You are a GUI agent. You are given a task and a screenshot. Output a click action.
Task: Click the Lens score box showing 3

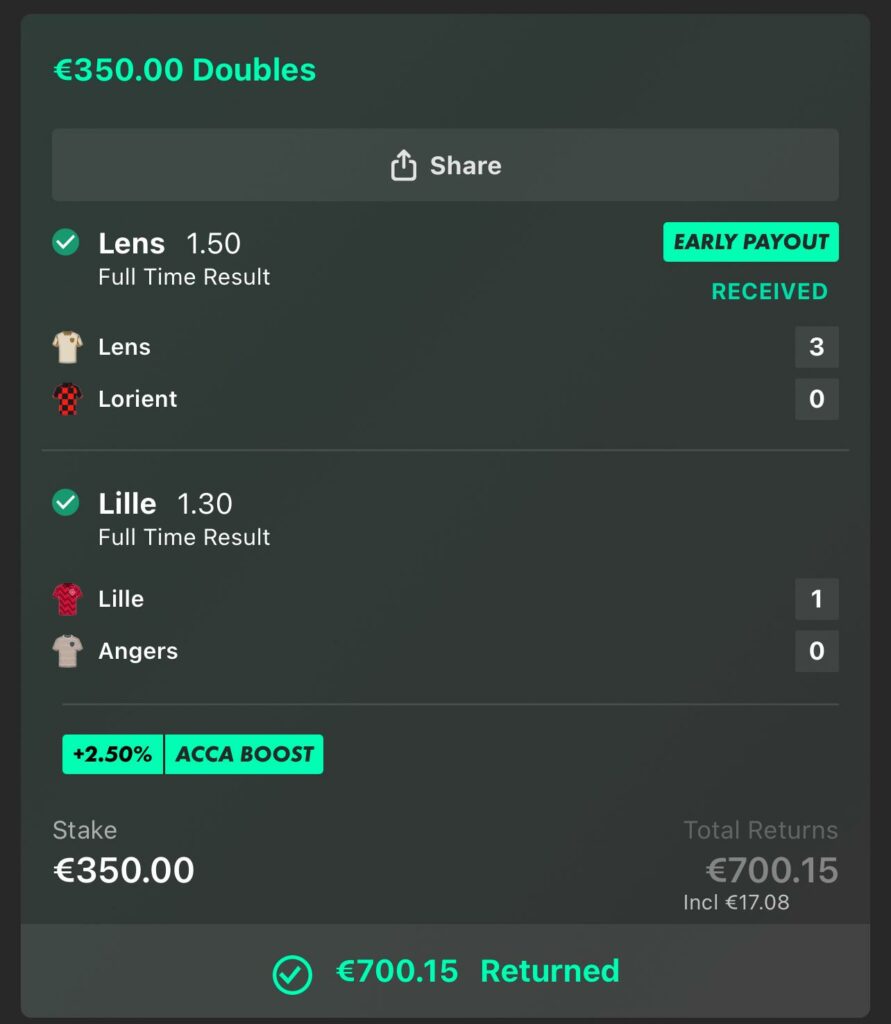coord(816,347)
